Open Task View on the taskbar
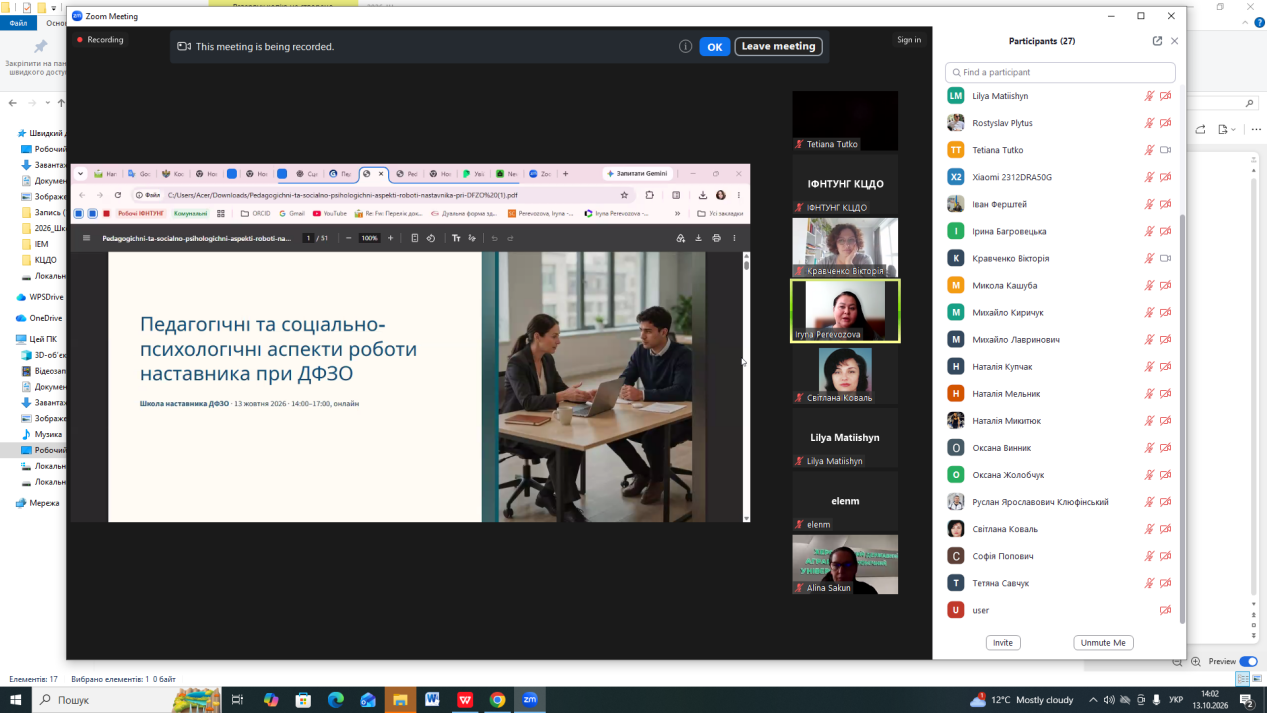The height and width of the screenshot is (713, 1267). pyautogui.click(x=237, y=700)
